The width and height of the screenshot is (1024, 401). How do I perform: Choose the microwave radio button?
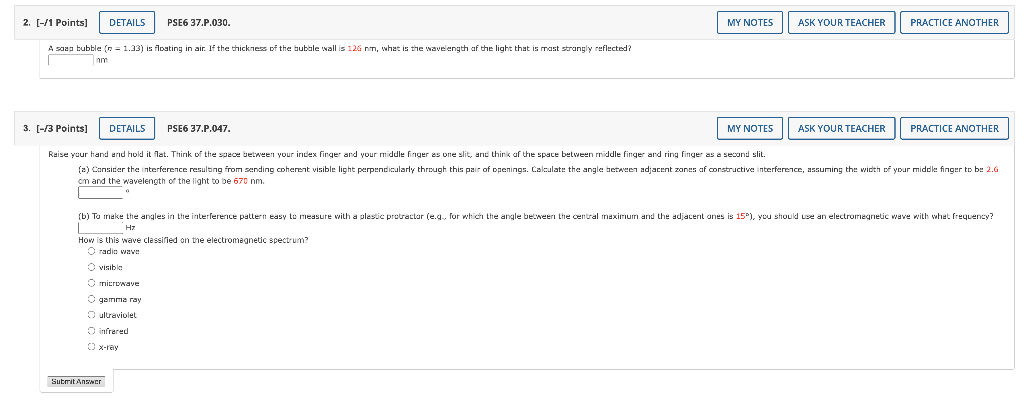click(91, 283)
